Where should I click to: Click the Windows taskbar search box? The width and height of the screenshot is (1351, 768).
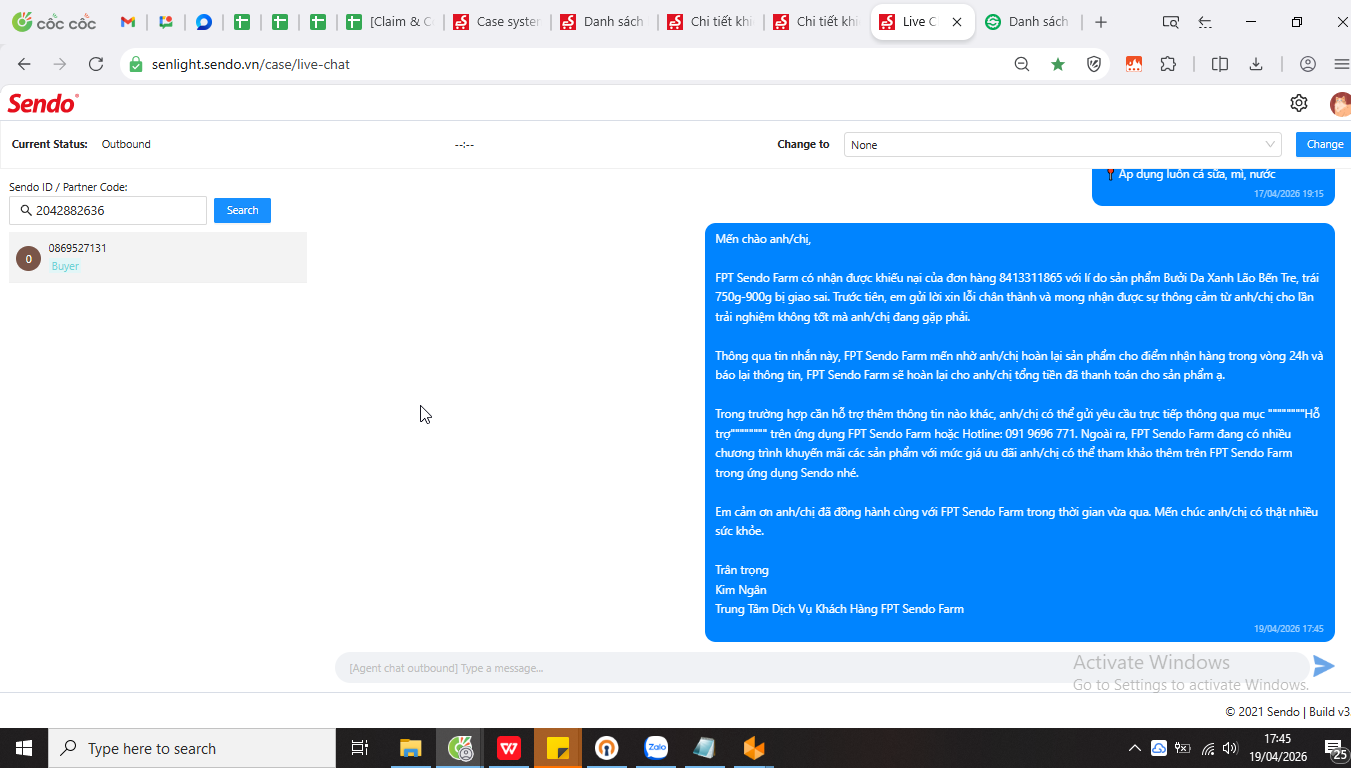pos(192,748)
